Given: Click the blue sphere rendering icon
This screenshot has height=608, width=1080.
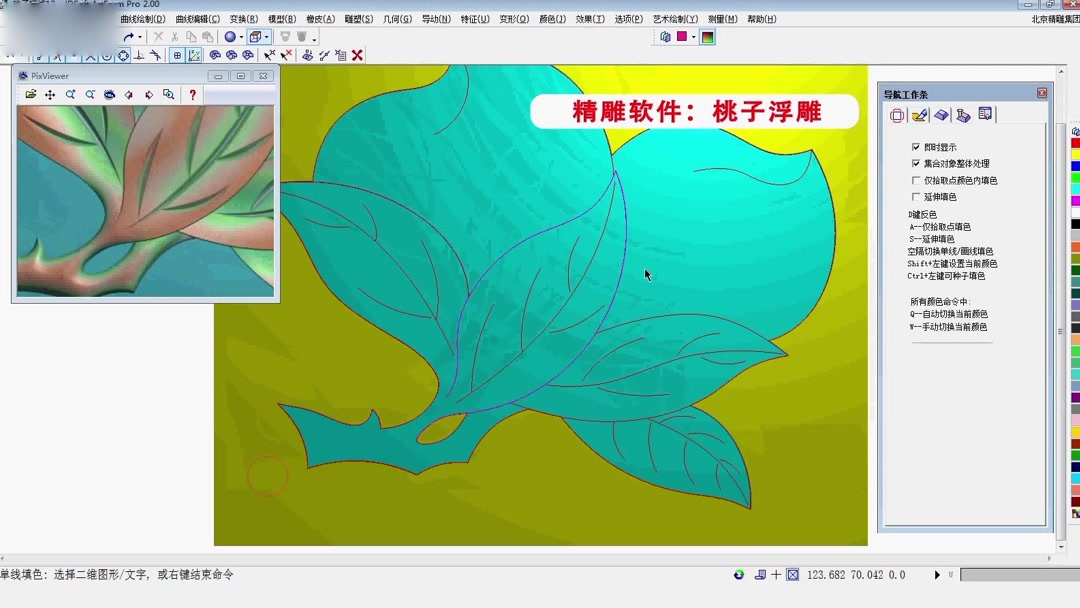Looking at the screenshot, I should point(231,37).
